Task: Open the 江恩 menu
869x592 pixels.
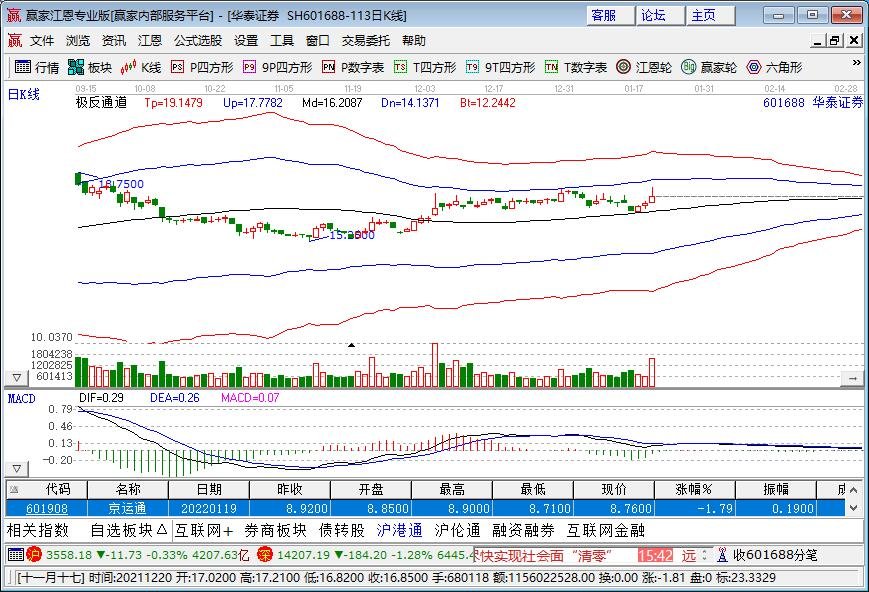Action: coord(150,40)
